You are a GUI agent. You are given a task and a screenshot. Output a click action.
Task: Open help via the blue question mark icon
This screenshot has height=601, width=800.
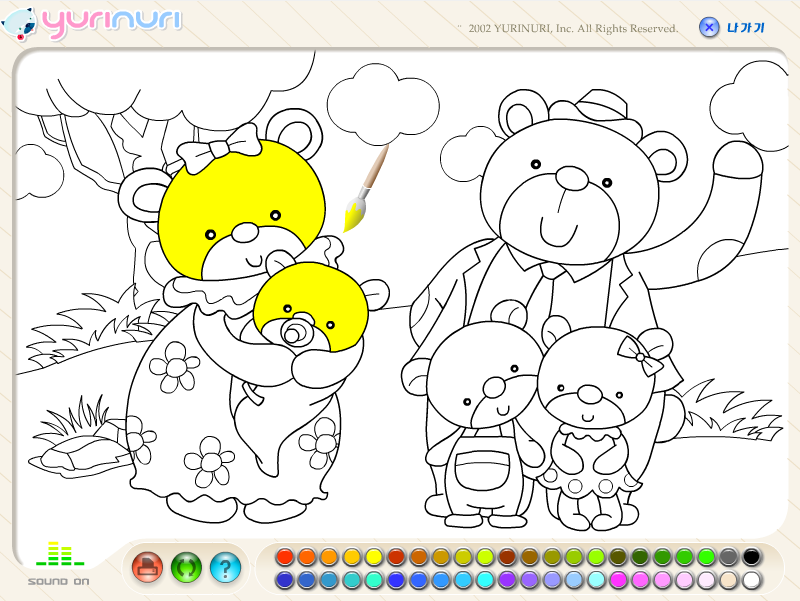[x=227, y=567]
